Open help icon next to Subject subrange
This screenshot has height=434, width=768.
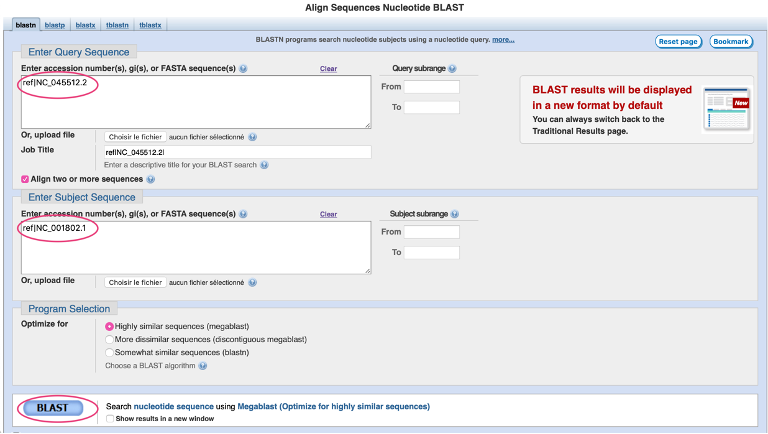pyautogui.click(x=455, y=214)
